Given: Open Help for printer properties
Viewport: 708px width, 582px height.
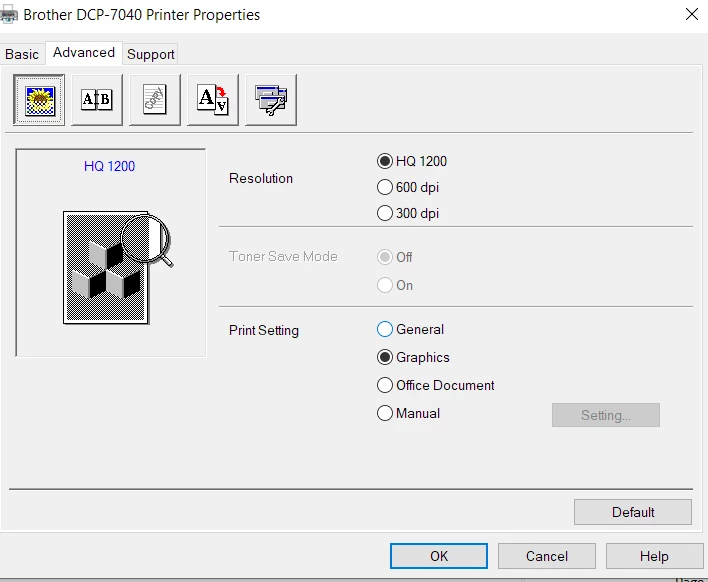Looking at the screenshot, I should [x=654, y=556].
